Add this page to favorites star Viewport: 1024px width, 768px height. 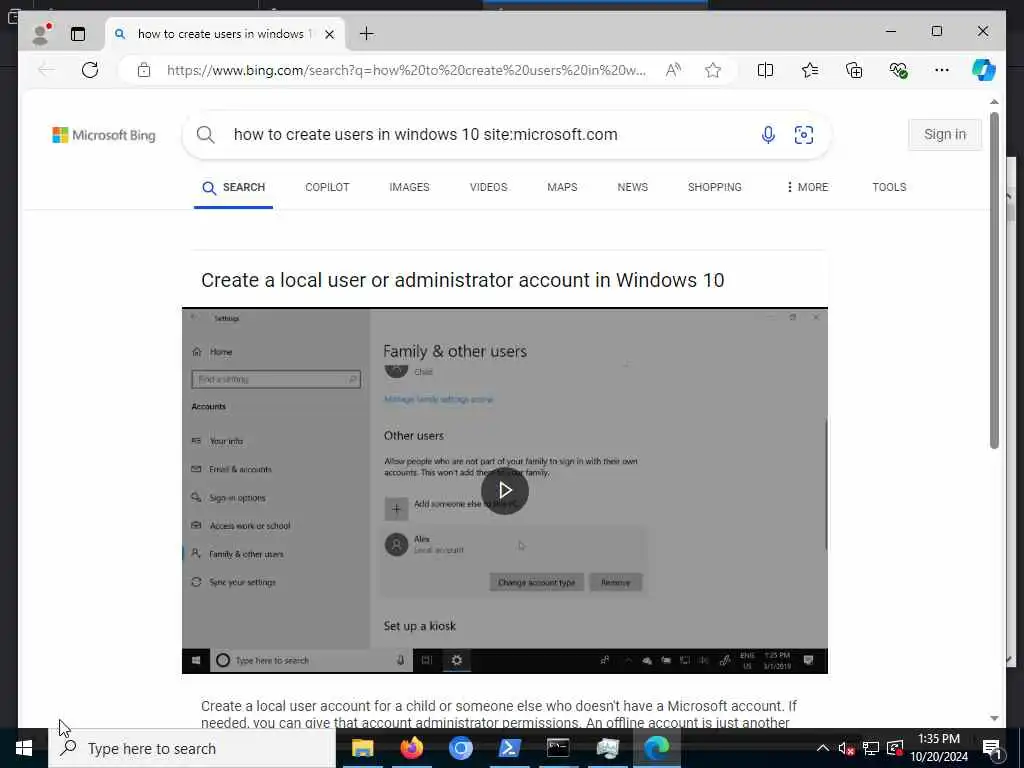713,70
